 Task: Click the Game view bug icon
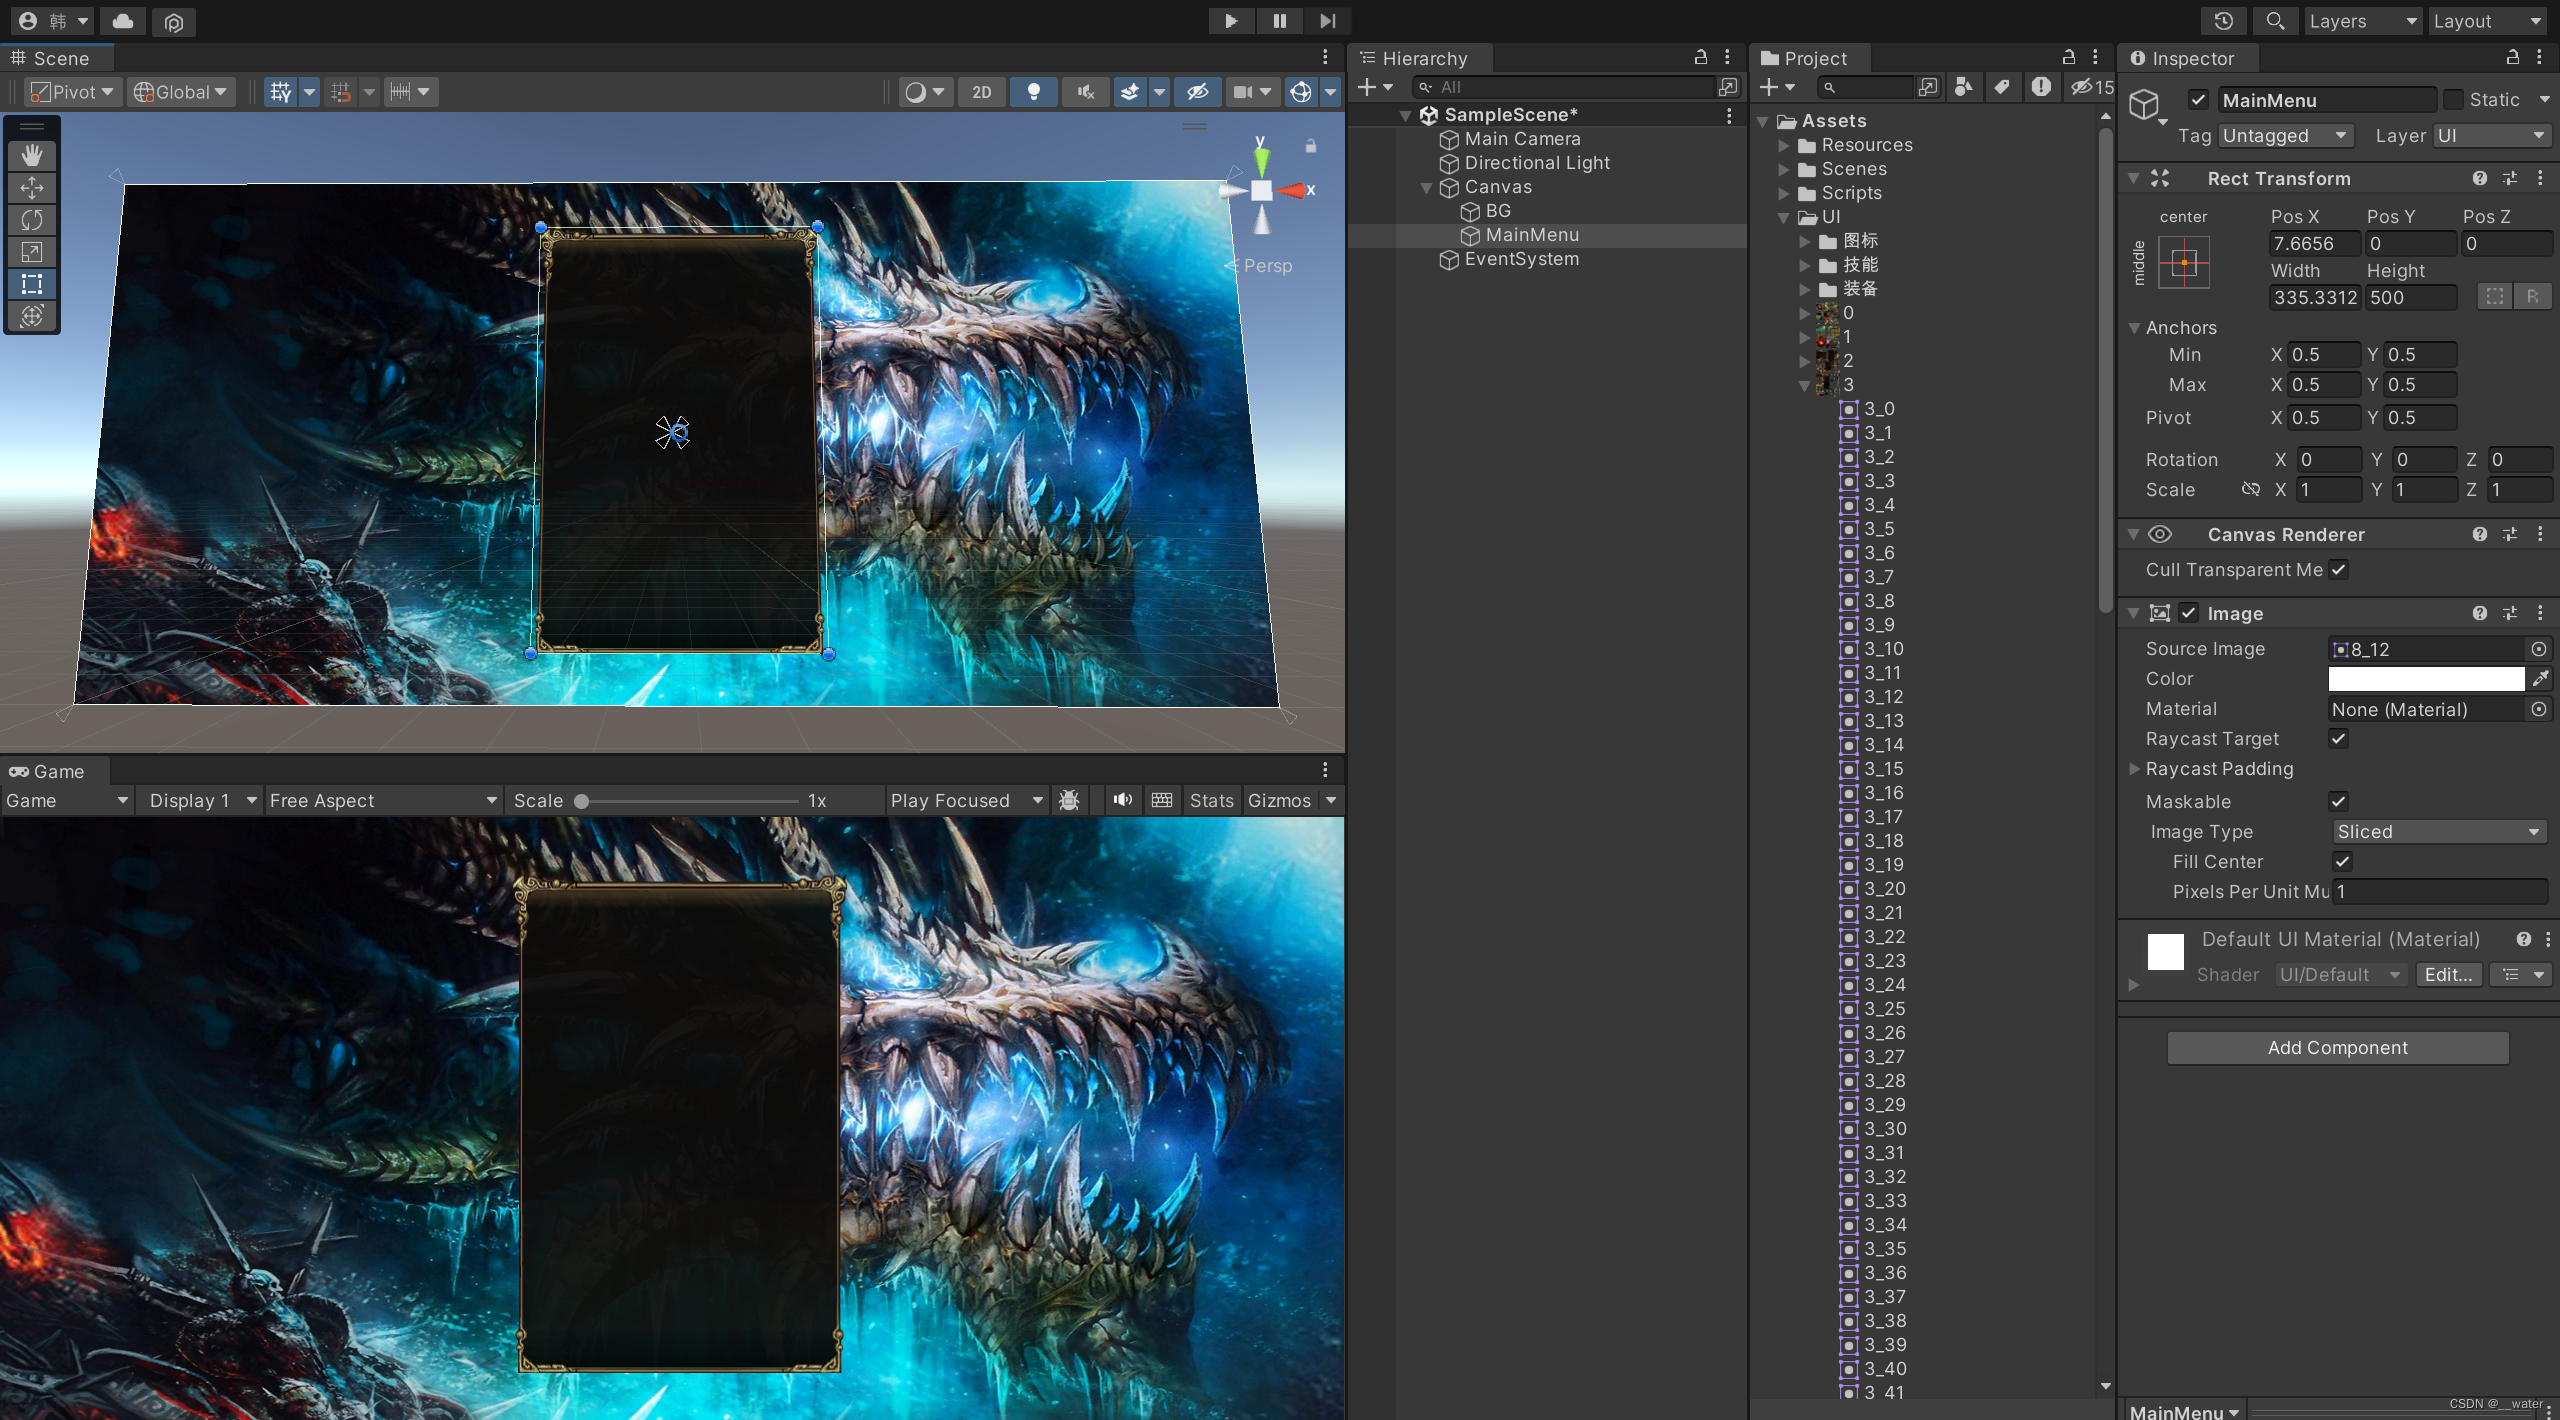(x=1069, y=800)
